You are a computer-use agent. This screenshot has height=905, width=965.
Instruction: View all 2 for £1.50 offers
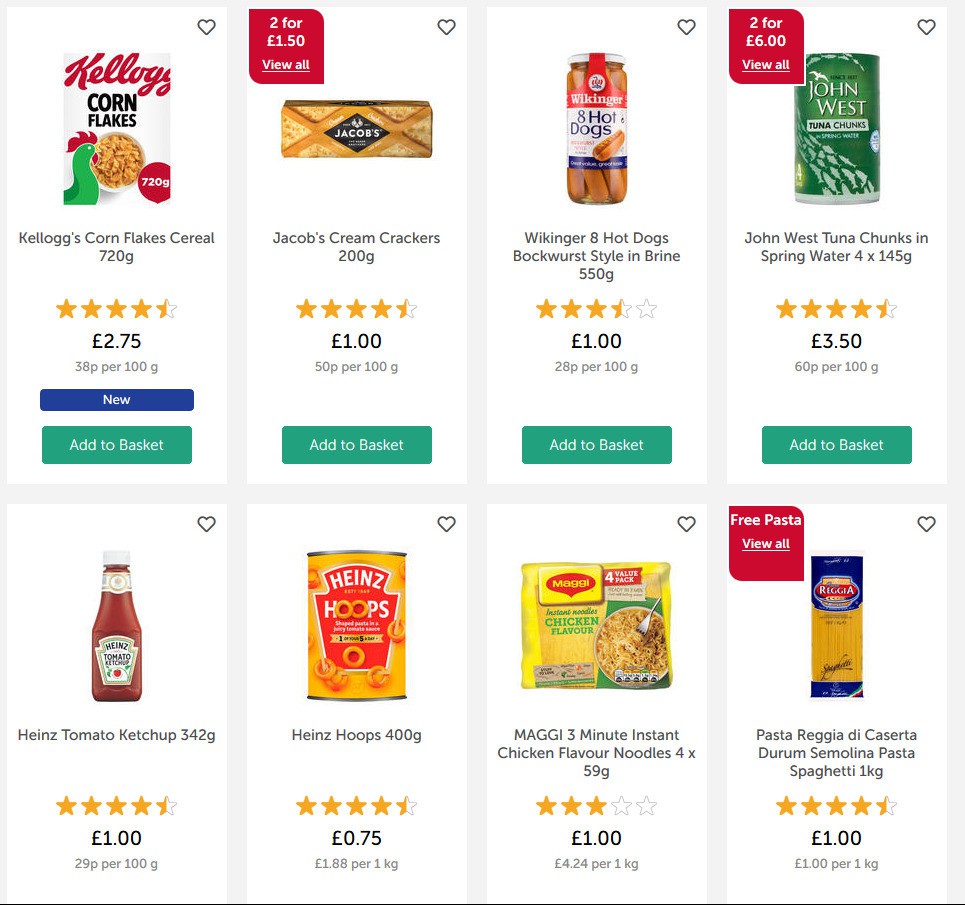pyautogui.click(x=286, y=65)
